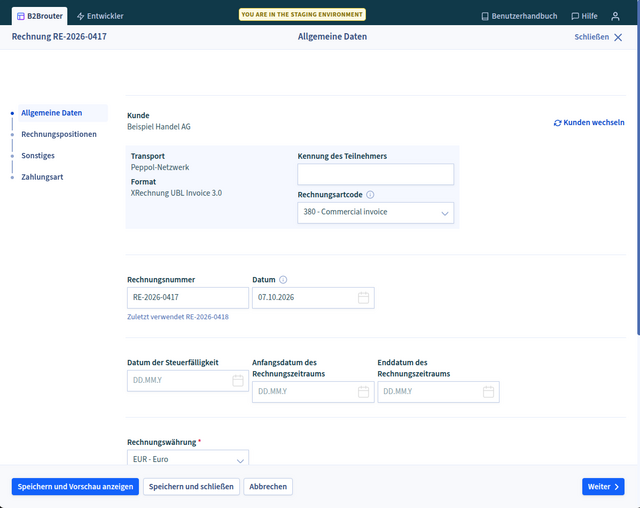Select Allgemeine Daten in the sidebar
640x508 pixels.
coord(63,113)
